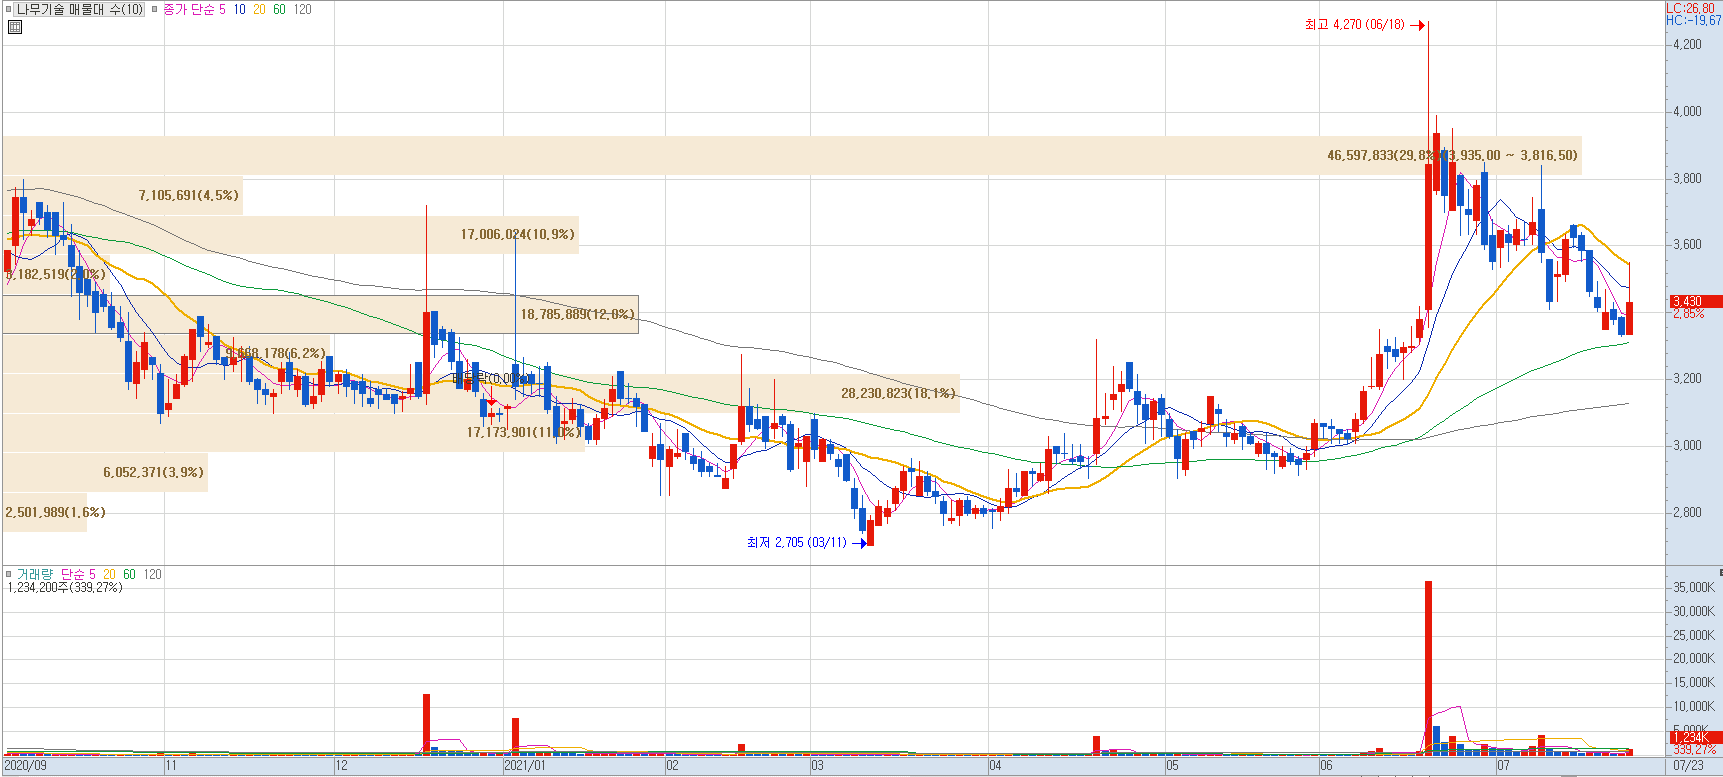Click the 4,200 price axis label
Screen dimensions: 1723x777
[1687, 44]
